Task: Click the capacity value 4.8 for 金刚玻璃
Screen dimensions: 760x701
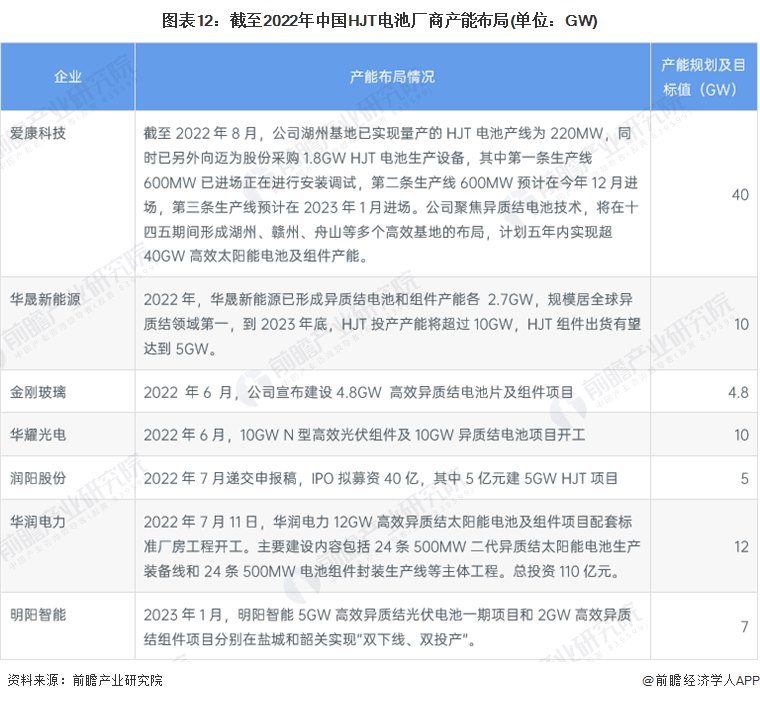Action: coord(738,392)
